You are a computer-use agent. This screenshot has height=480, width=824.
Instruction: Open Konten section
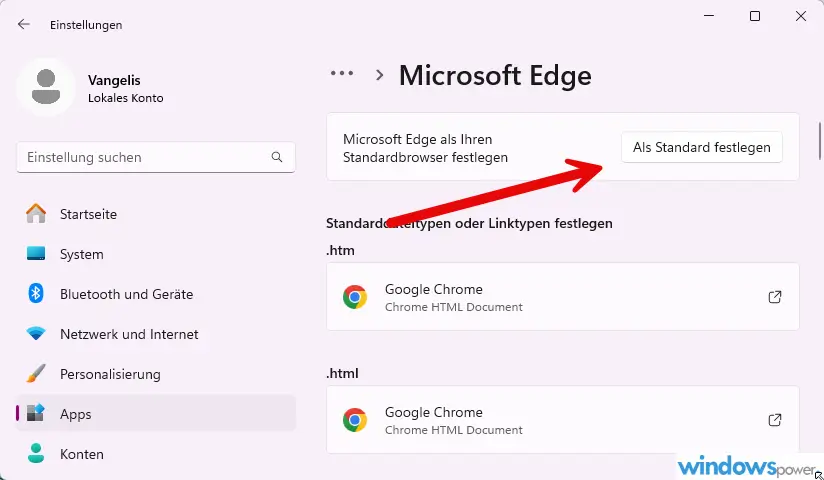(x=156, y=454)
